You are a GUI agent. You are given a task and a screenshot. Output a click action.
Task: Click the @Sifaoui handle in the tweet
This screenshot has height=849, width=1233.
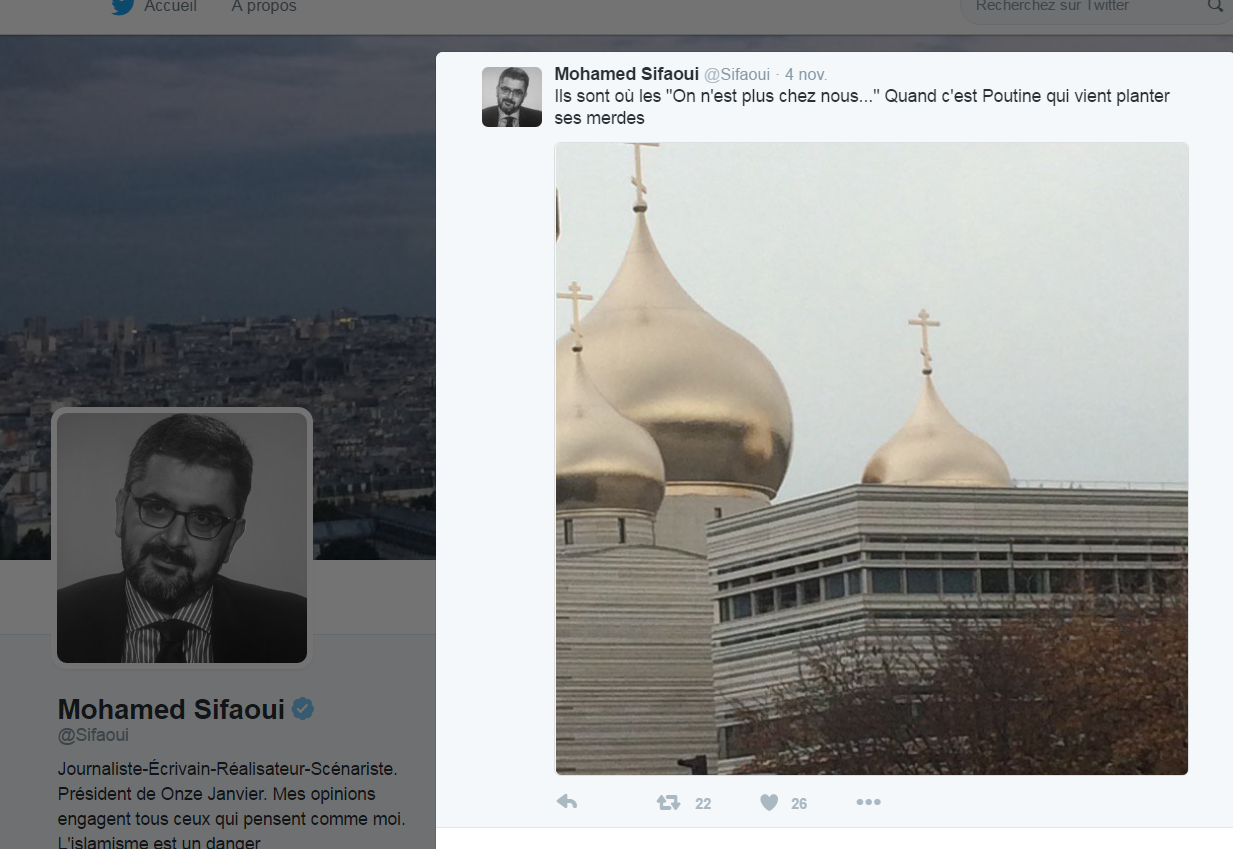pos(738,75)
